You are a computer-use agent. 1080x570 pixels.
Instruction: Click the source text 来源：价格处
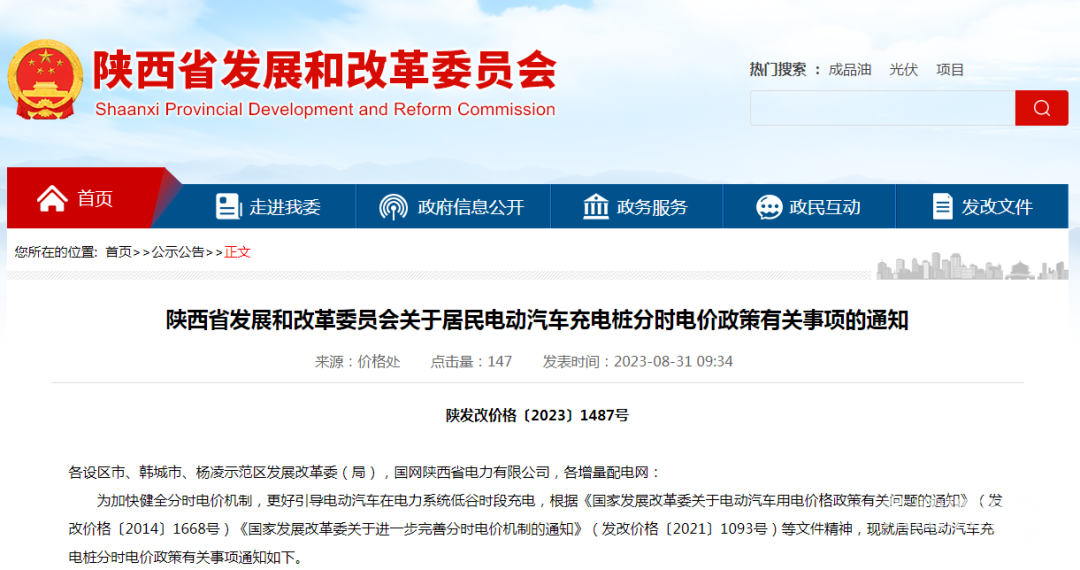357,361
